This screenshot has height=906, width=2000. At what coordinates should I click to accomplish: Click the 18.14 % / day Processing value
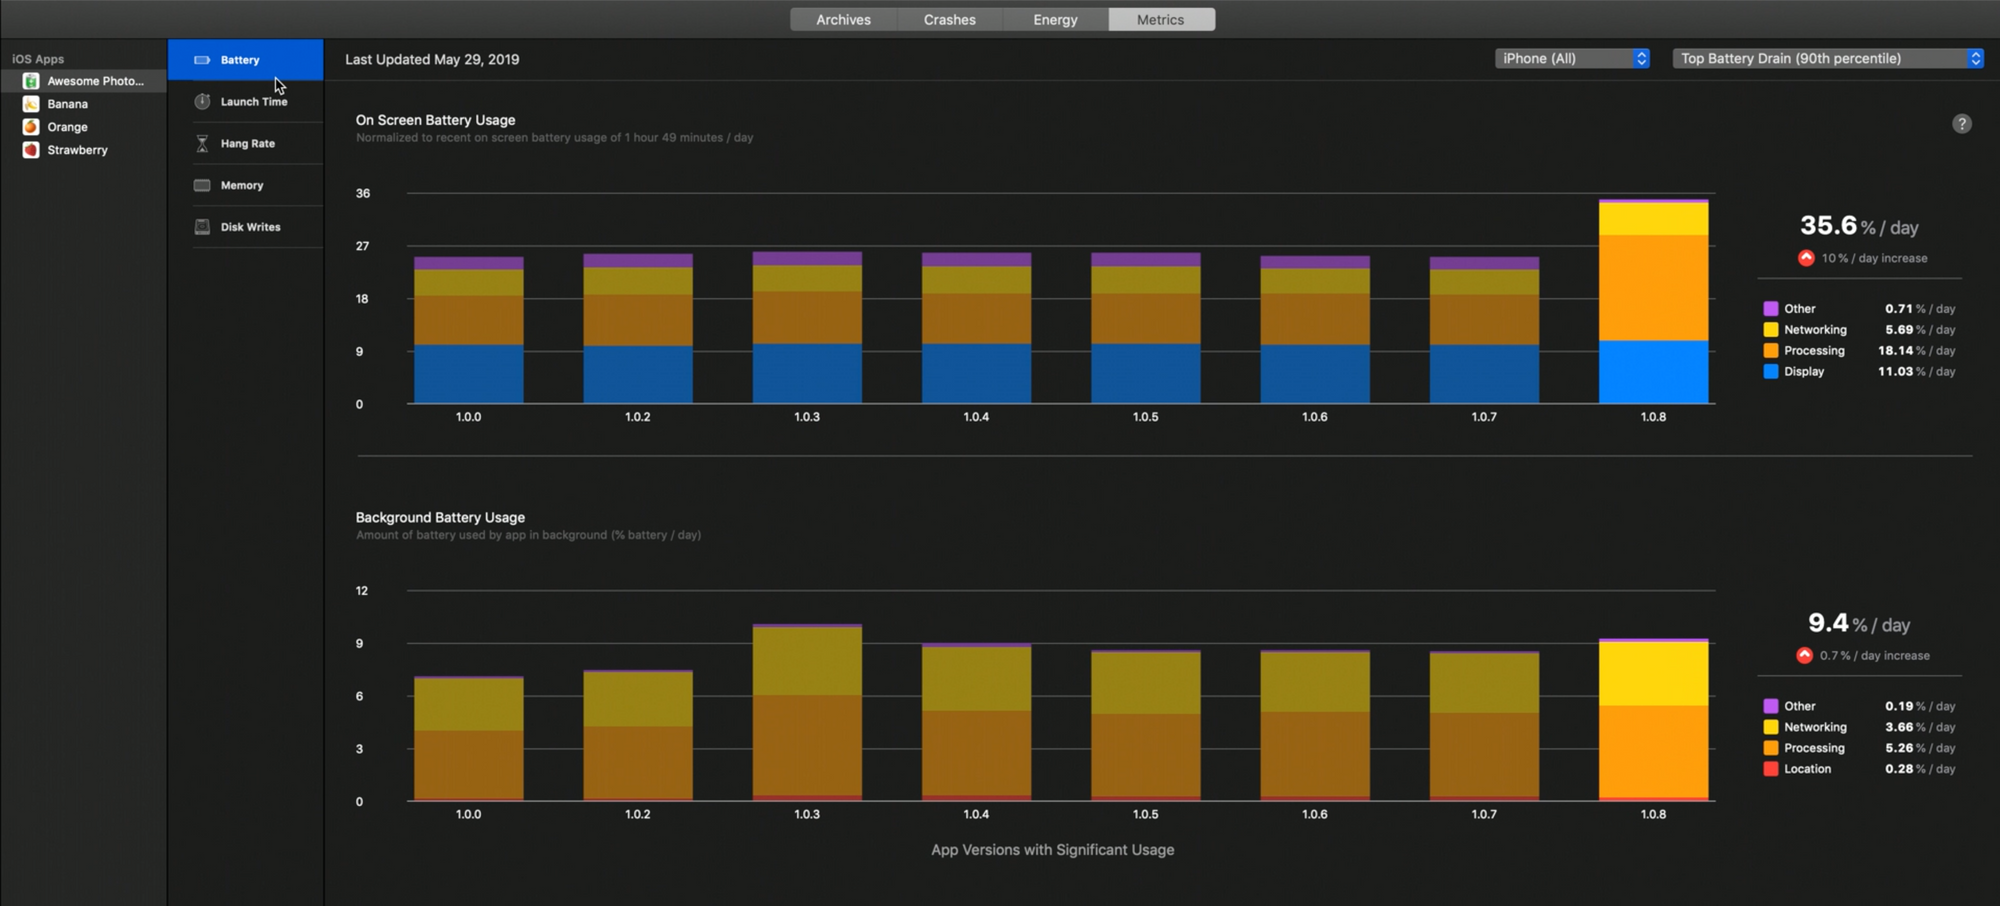pos(1916,351)
